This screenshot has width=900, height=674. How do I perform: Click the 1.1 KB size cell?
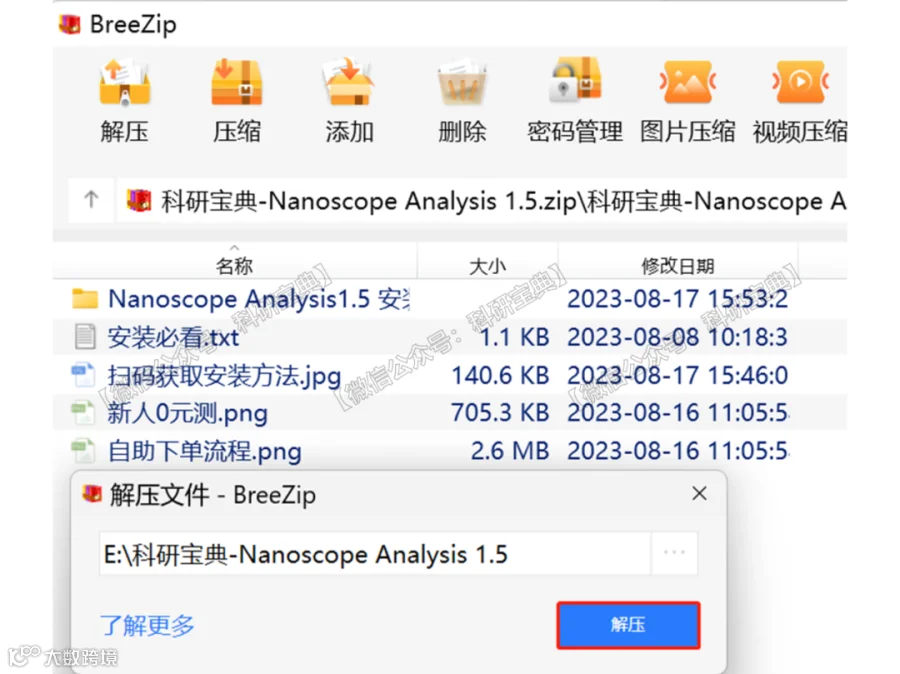(x=514, y=338)
